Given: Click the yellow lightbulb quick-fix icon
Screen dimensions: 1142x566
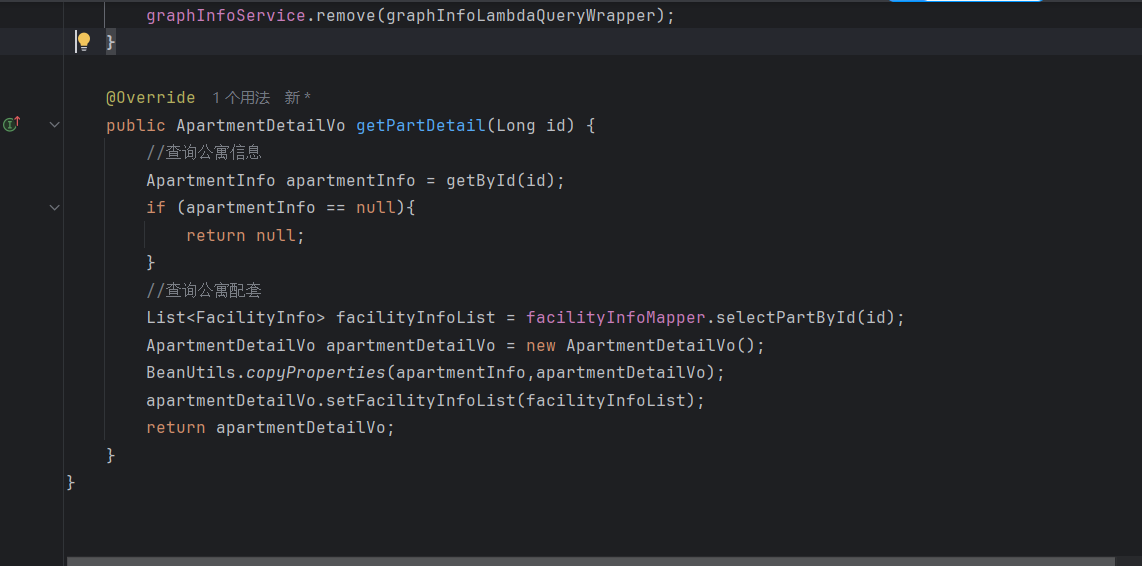Looking at the screenshot, I should pos(84,42).
